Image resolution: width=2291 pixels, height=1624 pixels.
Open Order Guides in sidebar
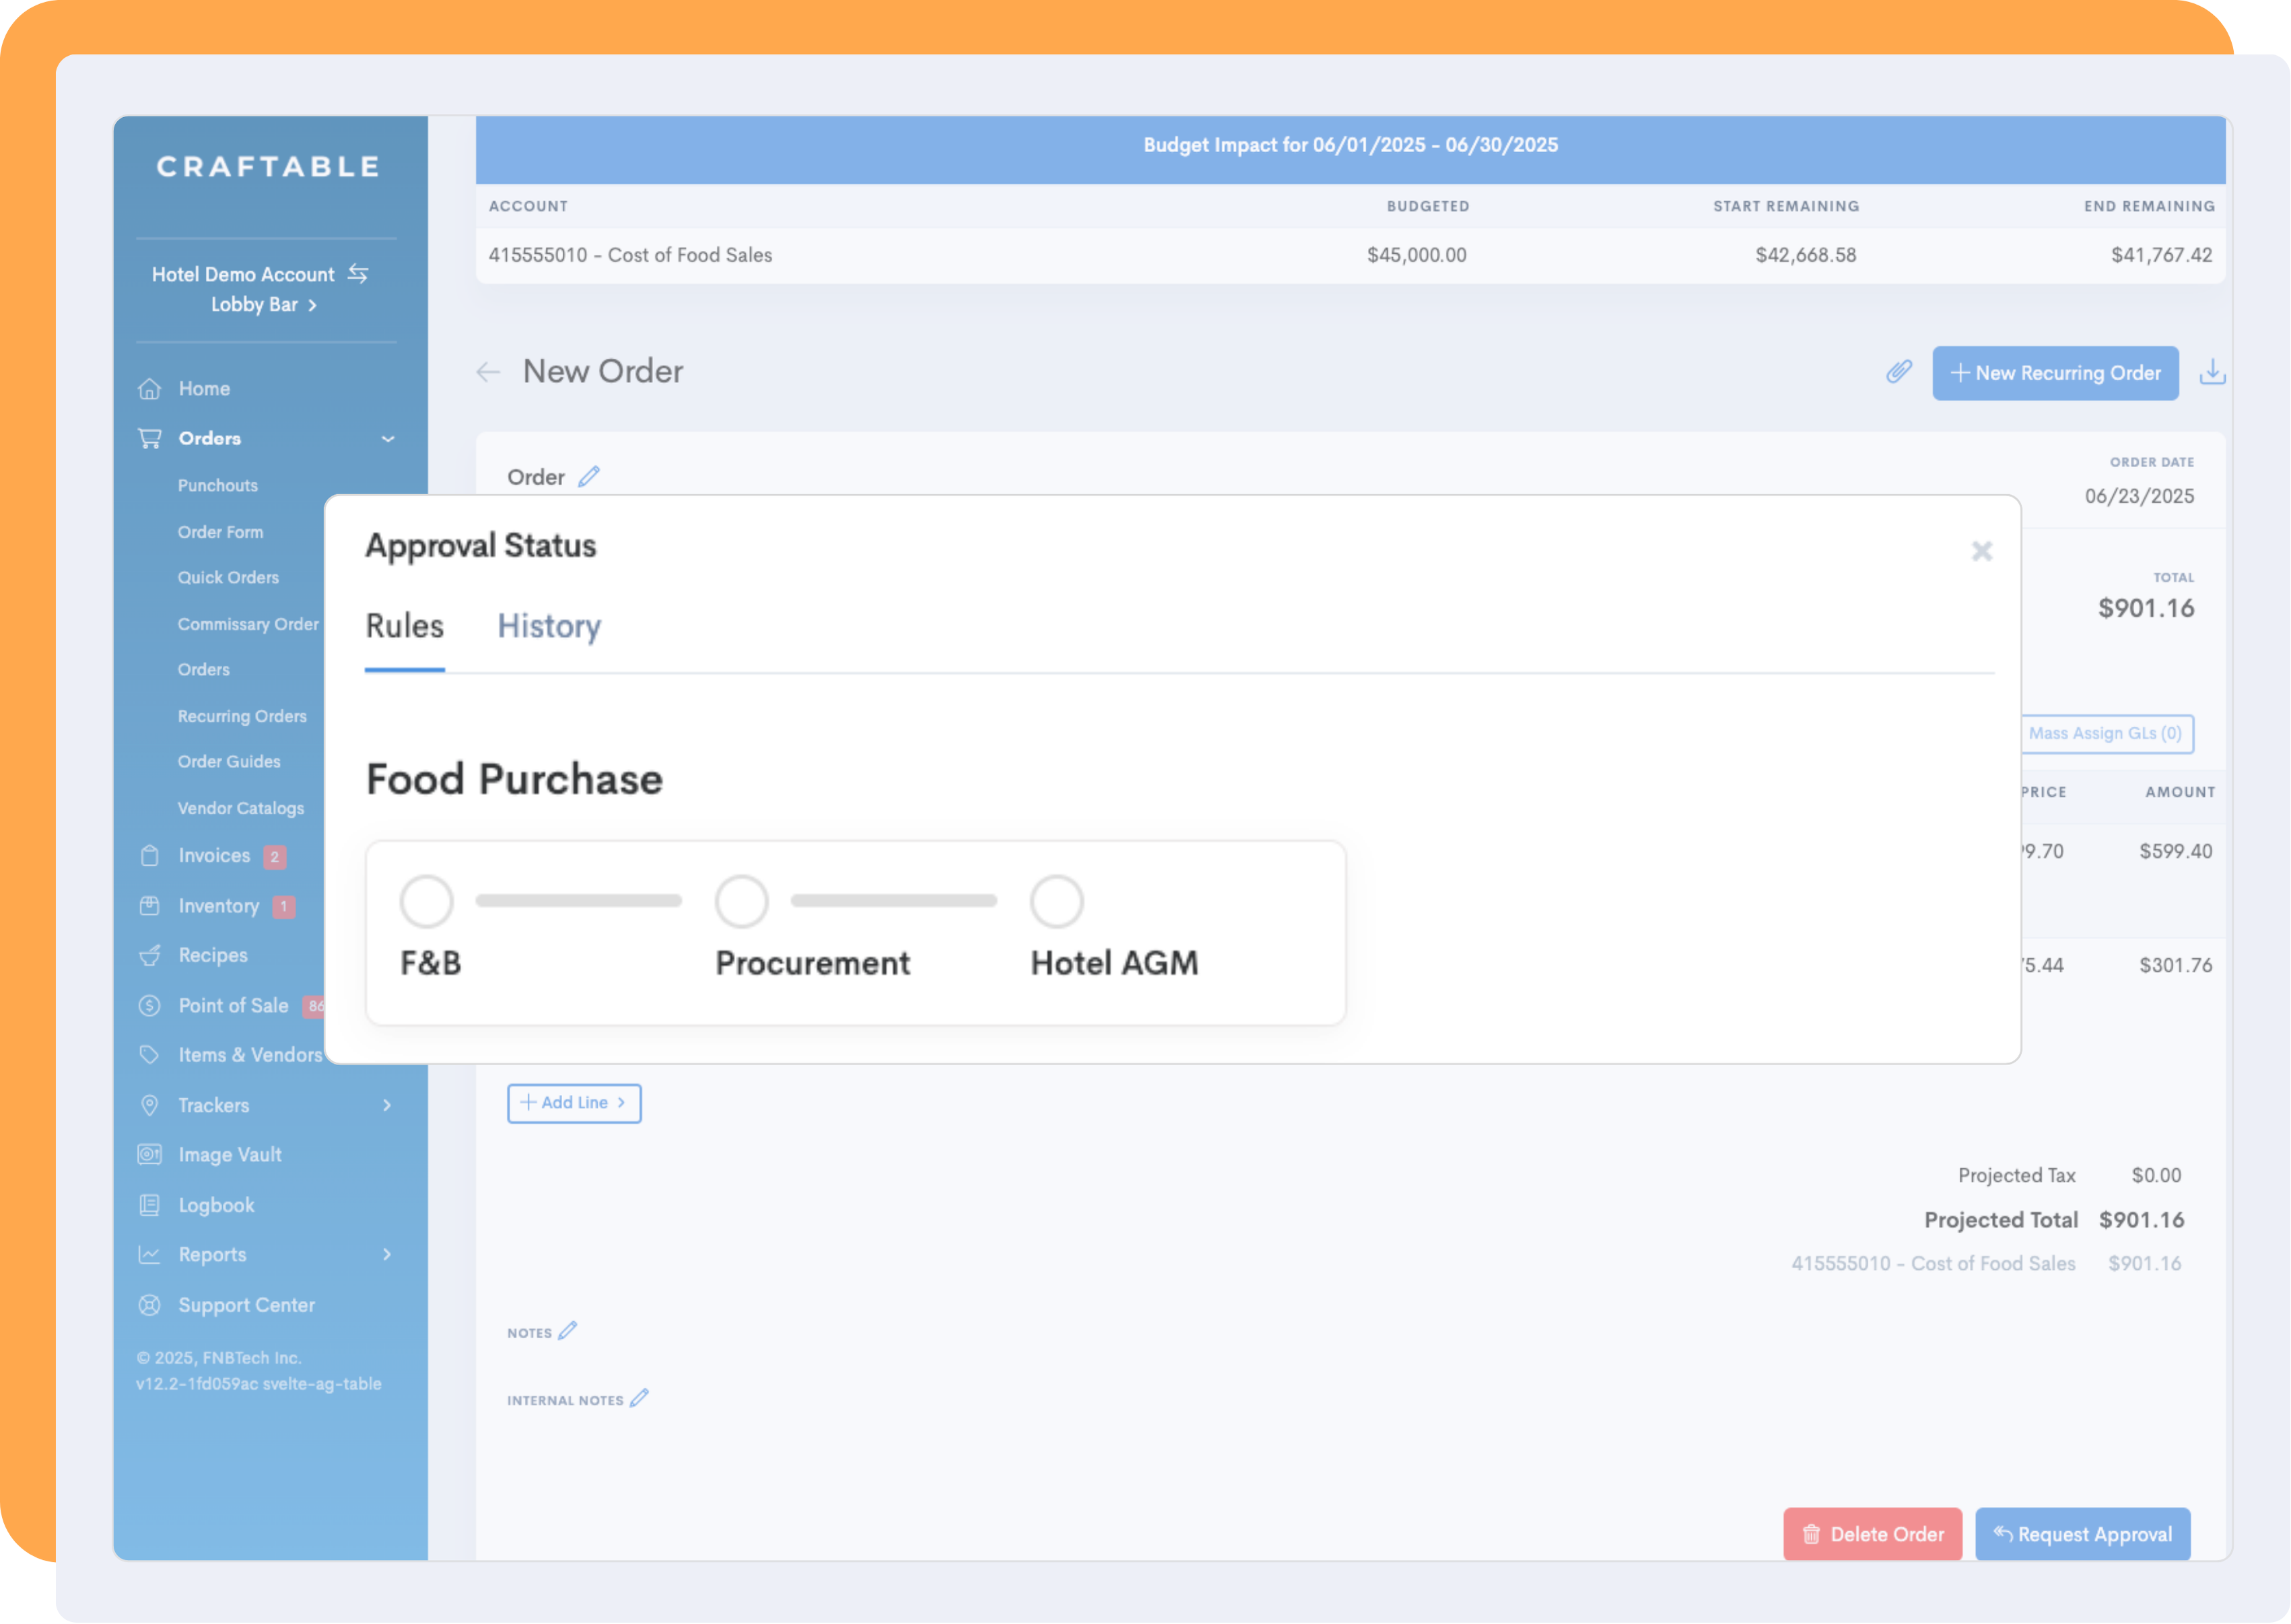coord(229,761)
